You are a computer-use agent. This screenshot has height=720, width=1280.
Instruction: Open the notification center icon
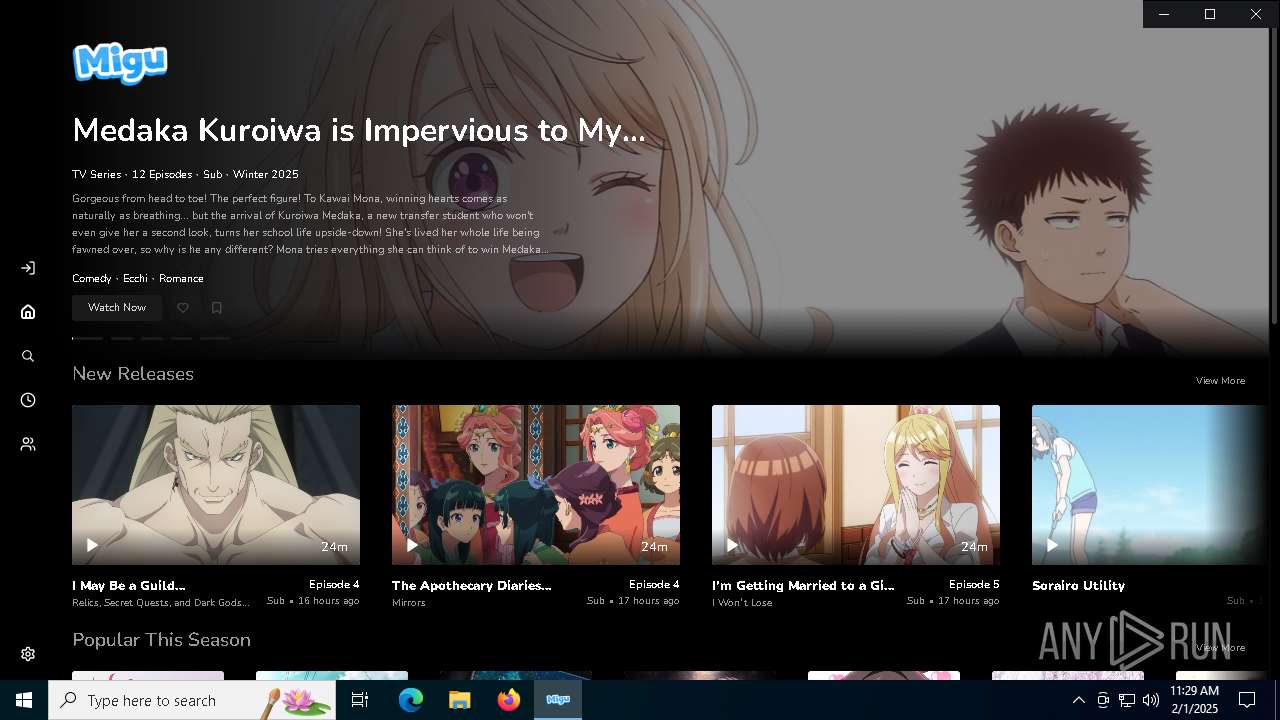(1247, 700)
